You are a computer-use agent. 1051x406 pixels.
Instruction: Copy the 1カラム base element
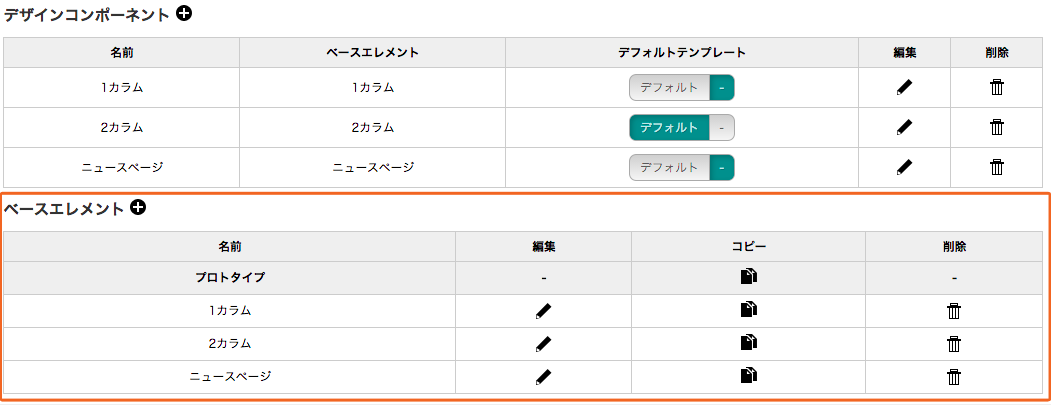(x=748, y=310)
